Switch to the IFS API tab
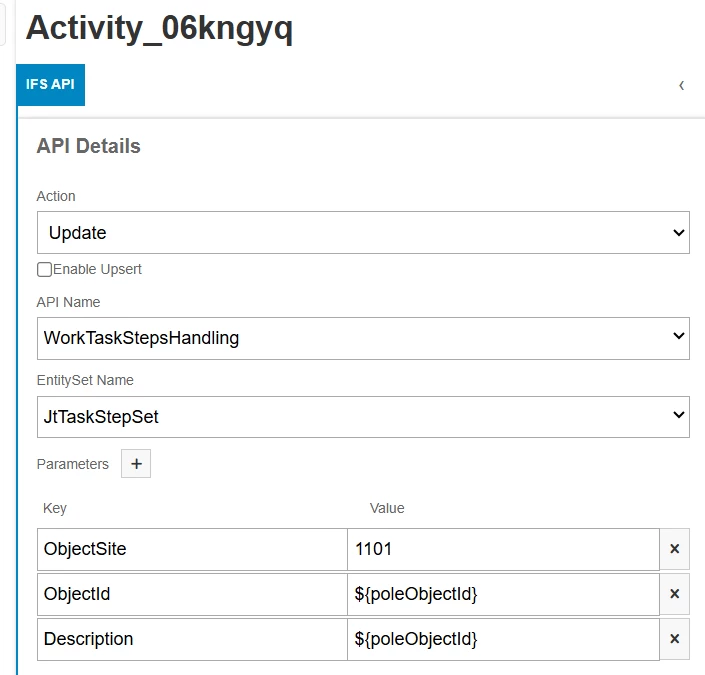Screen dimensions: 705x675 tap(50, 85)
